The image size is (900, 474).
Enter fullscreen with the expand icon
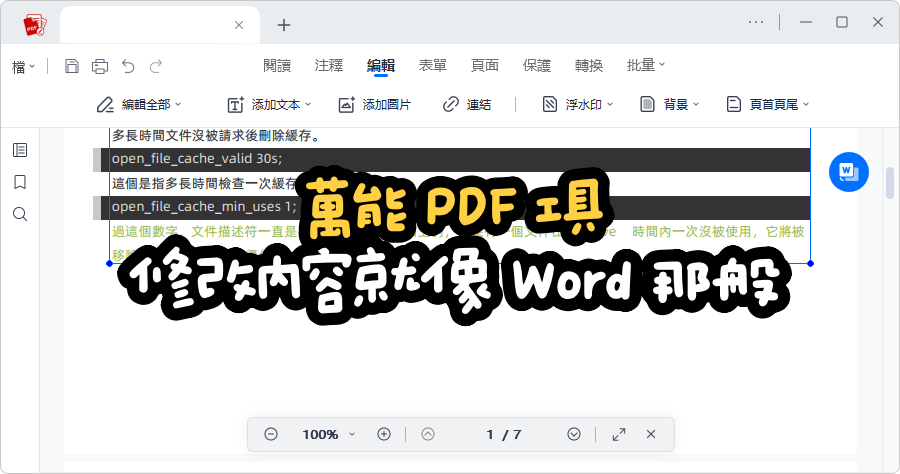click(619, 434)
